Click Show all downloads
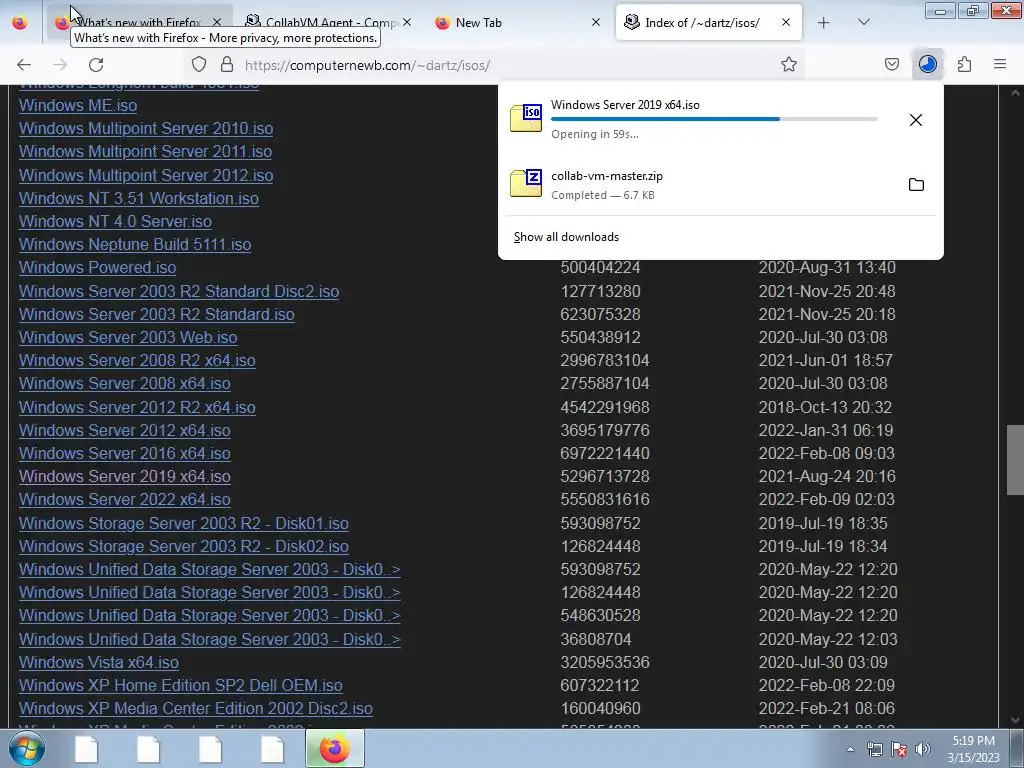 [566, 237]
